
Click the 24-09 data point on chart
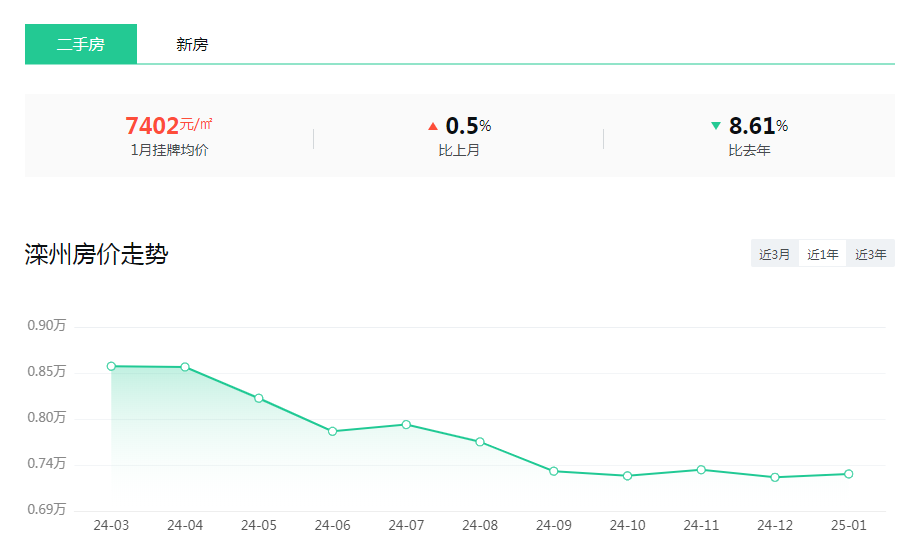pos(554,471)
